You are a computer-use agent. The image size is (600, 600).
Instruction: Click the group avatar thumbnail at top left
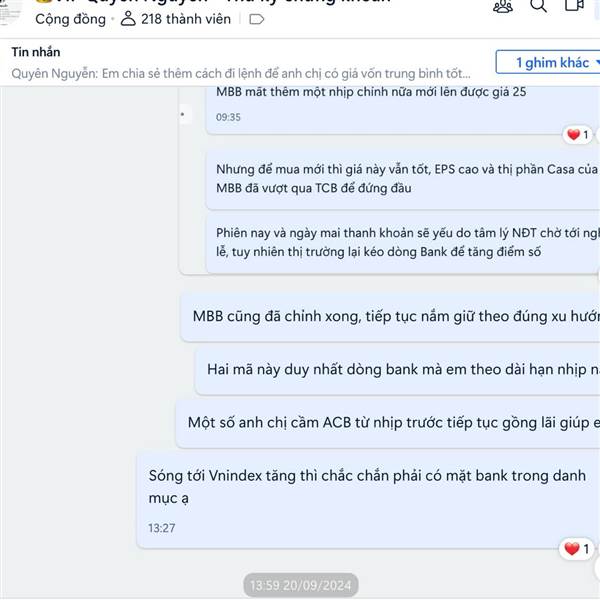coord(9,11)
